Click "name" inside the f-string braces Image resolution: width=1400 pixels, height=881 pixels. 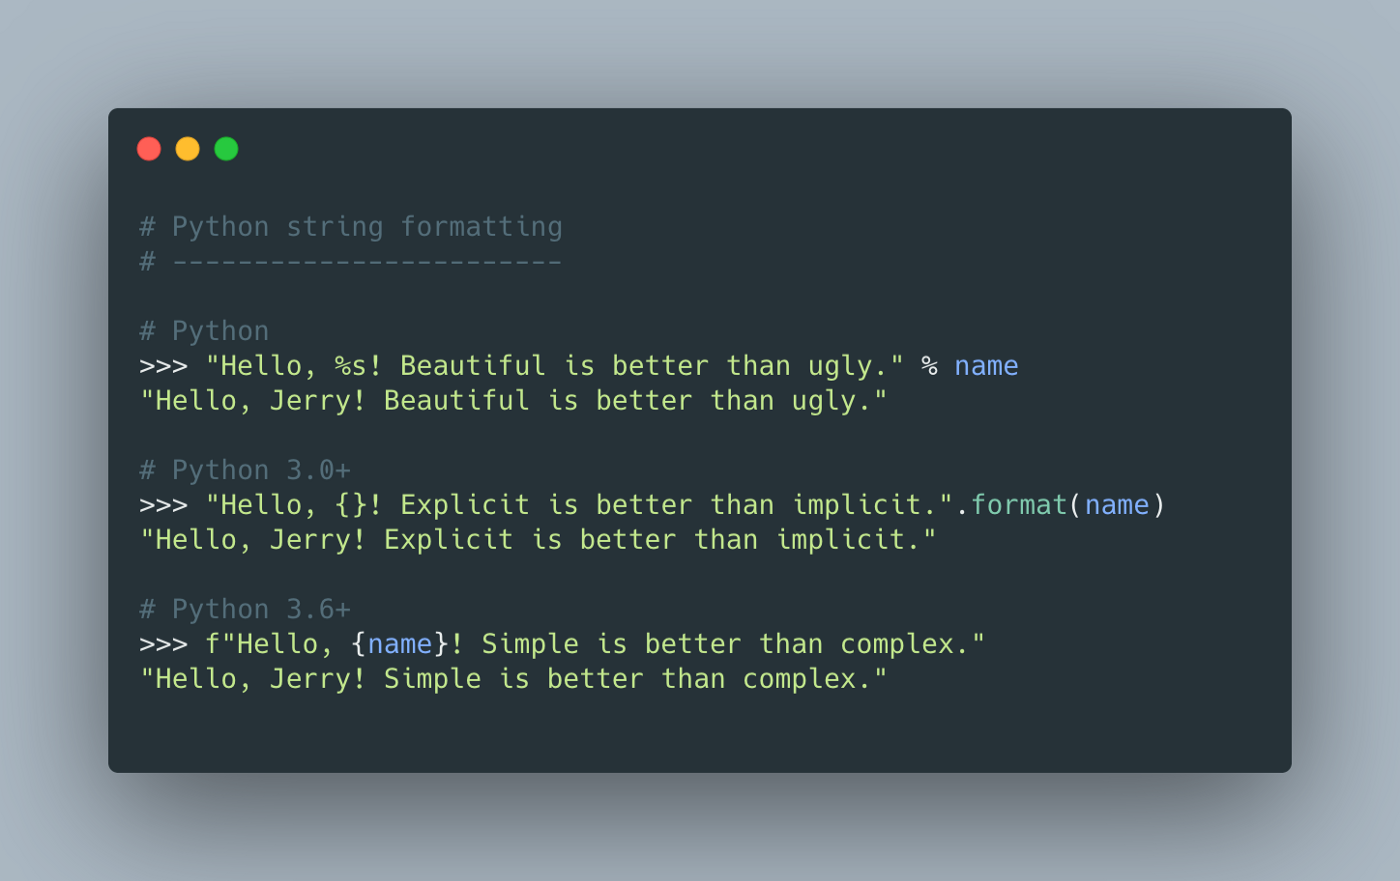(400, 644)
